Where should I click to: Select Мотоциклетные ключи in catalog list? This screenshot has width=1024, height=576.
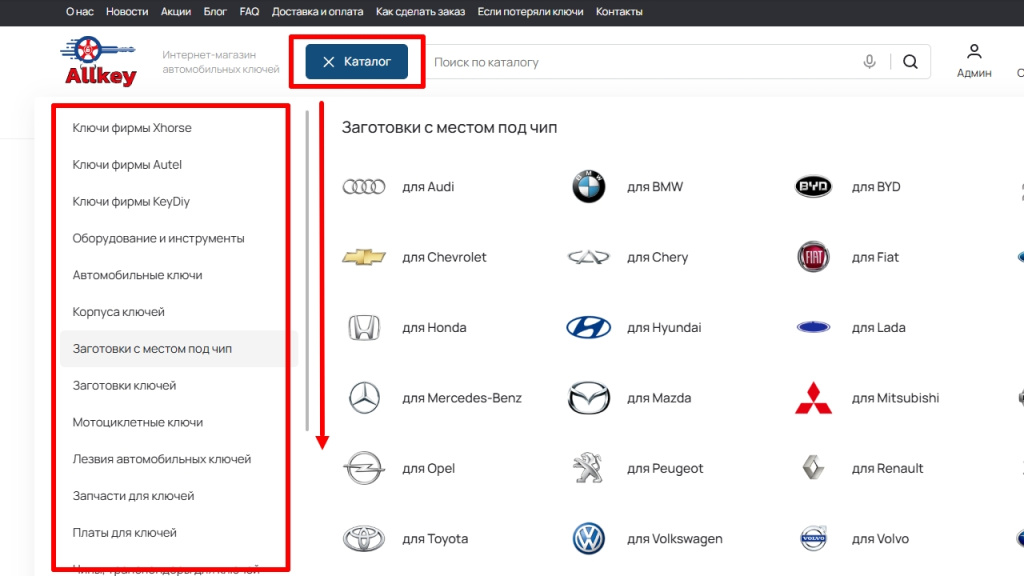click(x=138, y=422)
